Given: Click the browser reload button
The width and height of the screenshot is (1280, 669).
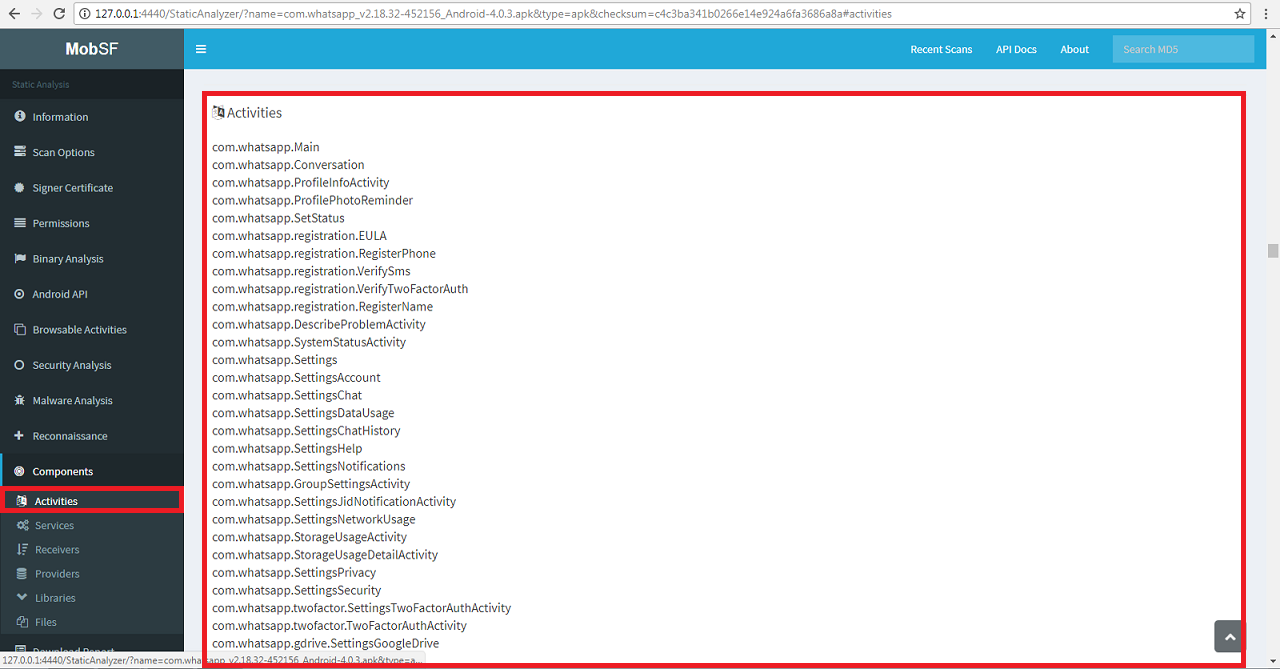Looking at the screenshot, I should pos(60,14).
